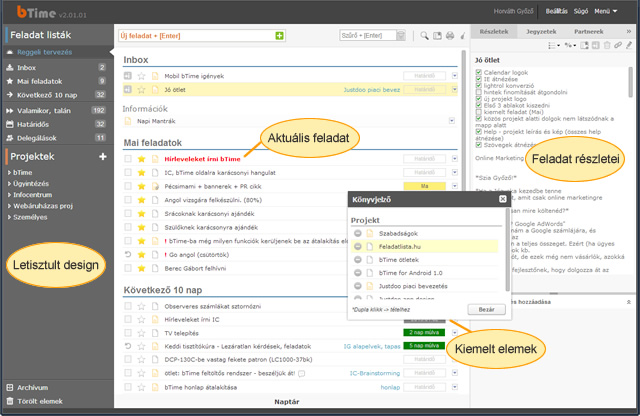
Task: Click the pencil edit icon in details panel
Action: pos(629,45)
